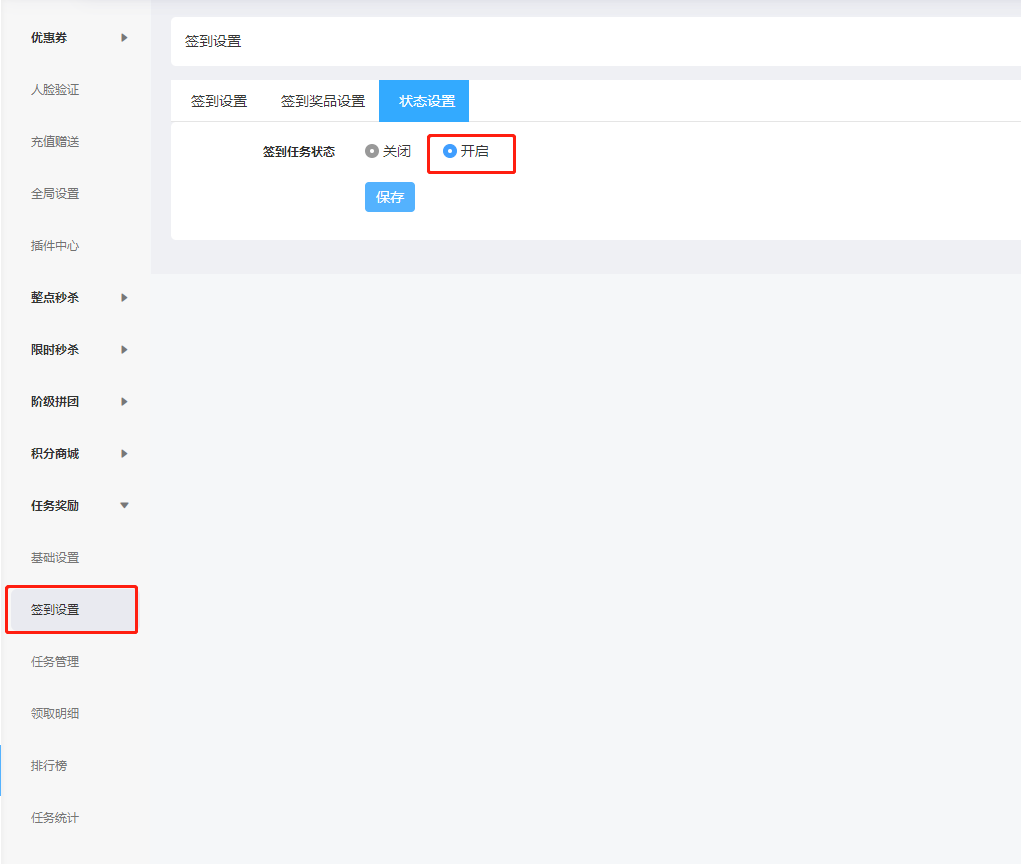Expand the 优惠券 menu arrow
This screenshot has height=864, width=1021.
pos(124,38)
